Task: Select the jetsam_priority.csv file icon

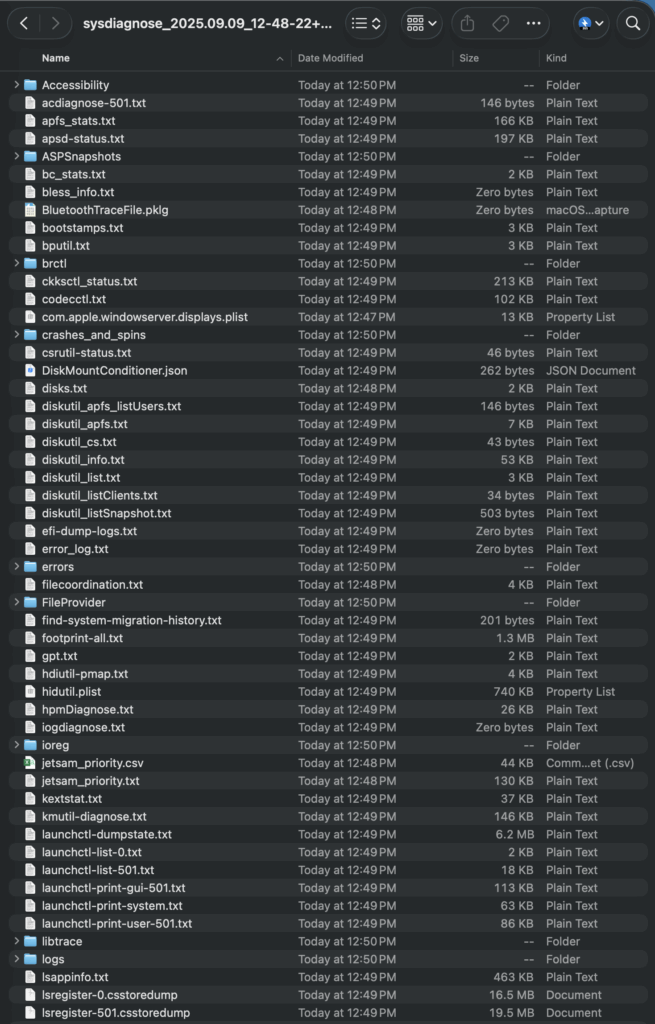Action: (30, 763)
